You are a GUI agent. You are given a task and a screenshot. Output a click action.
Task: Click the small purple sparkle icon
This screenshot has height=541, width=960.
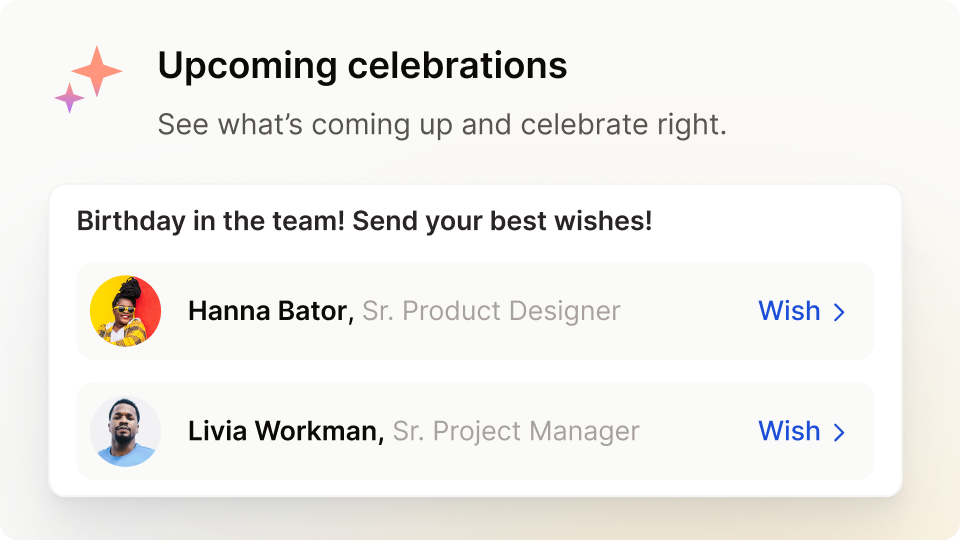pyautogui.click(x=69, y=98)
